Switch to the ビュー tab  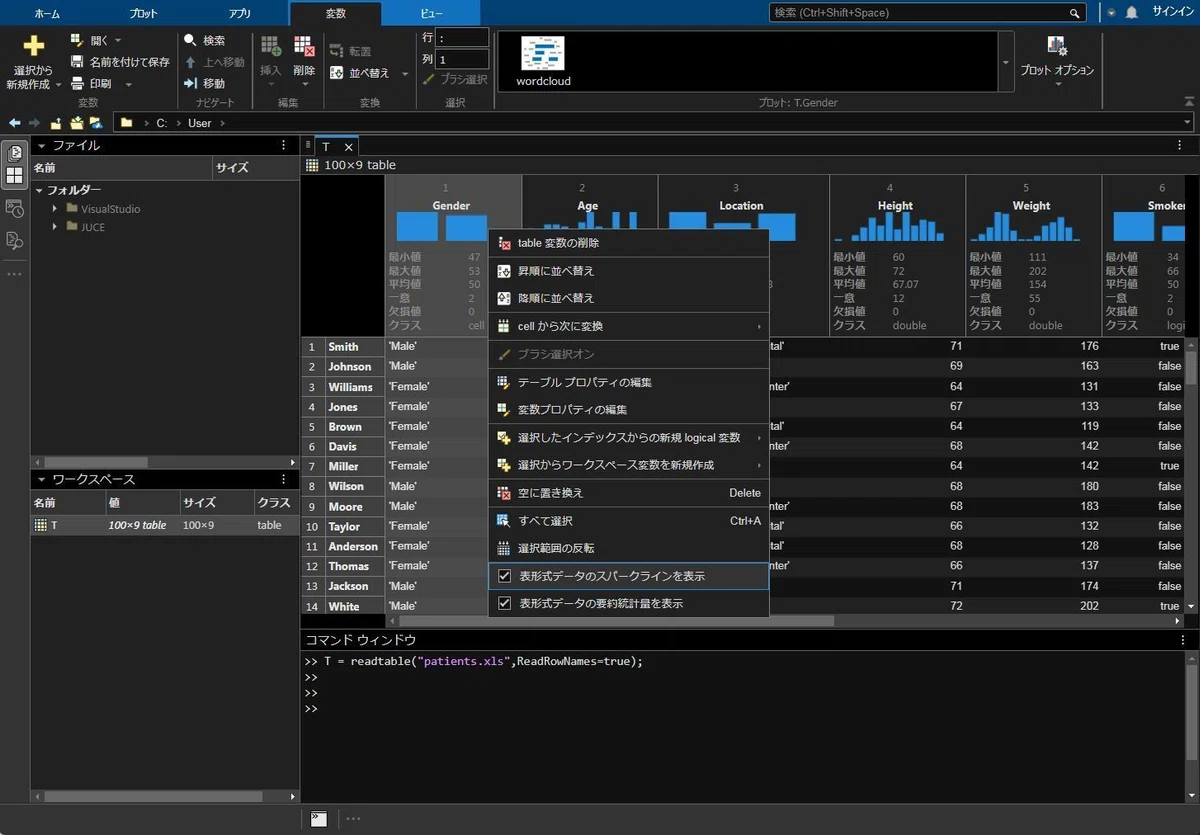click(x=432, y=13)
